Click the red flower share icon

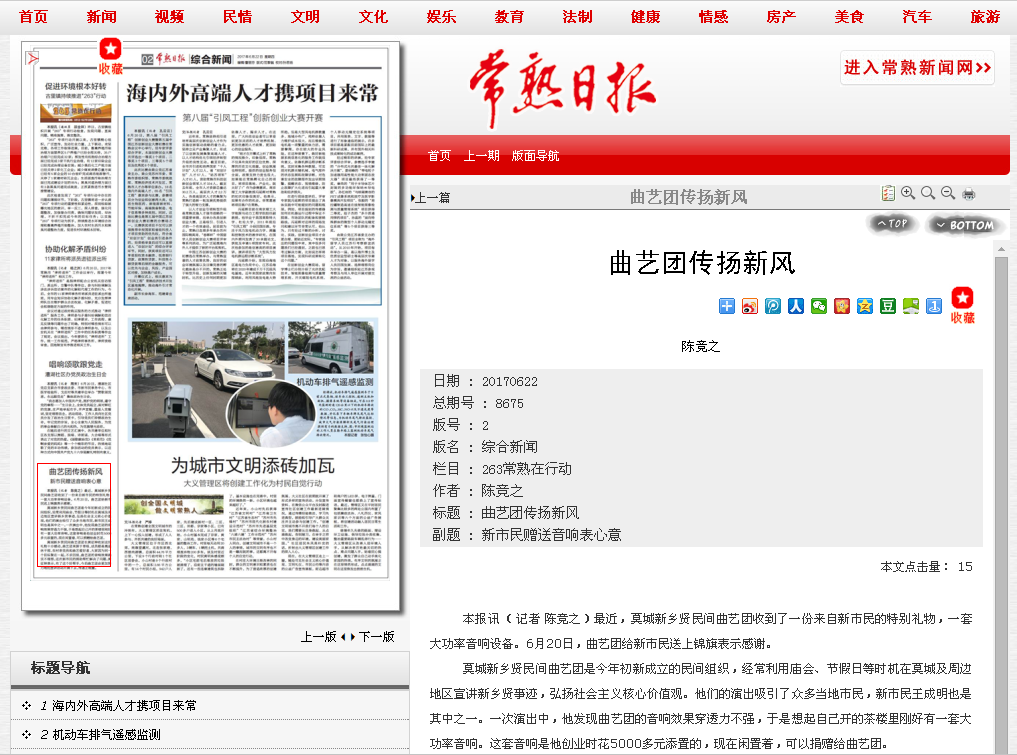pyautogui.click(x=842, y=306)
